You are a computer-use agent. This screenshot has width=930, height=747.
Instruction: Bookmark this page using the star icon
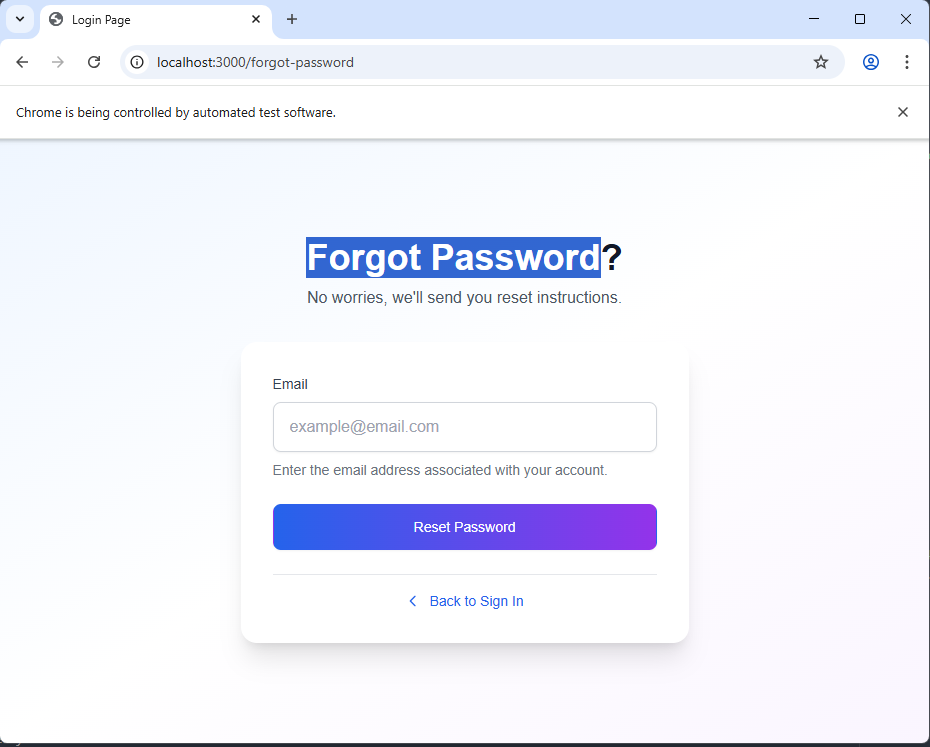coord(821,62)
